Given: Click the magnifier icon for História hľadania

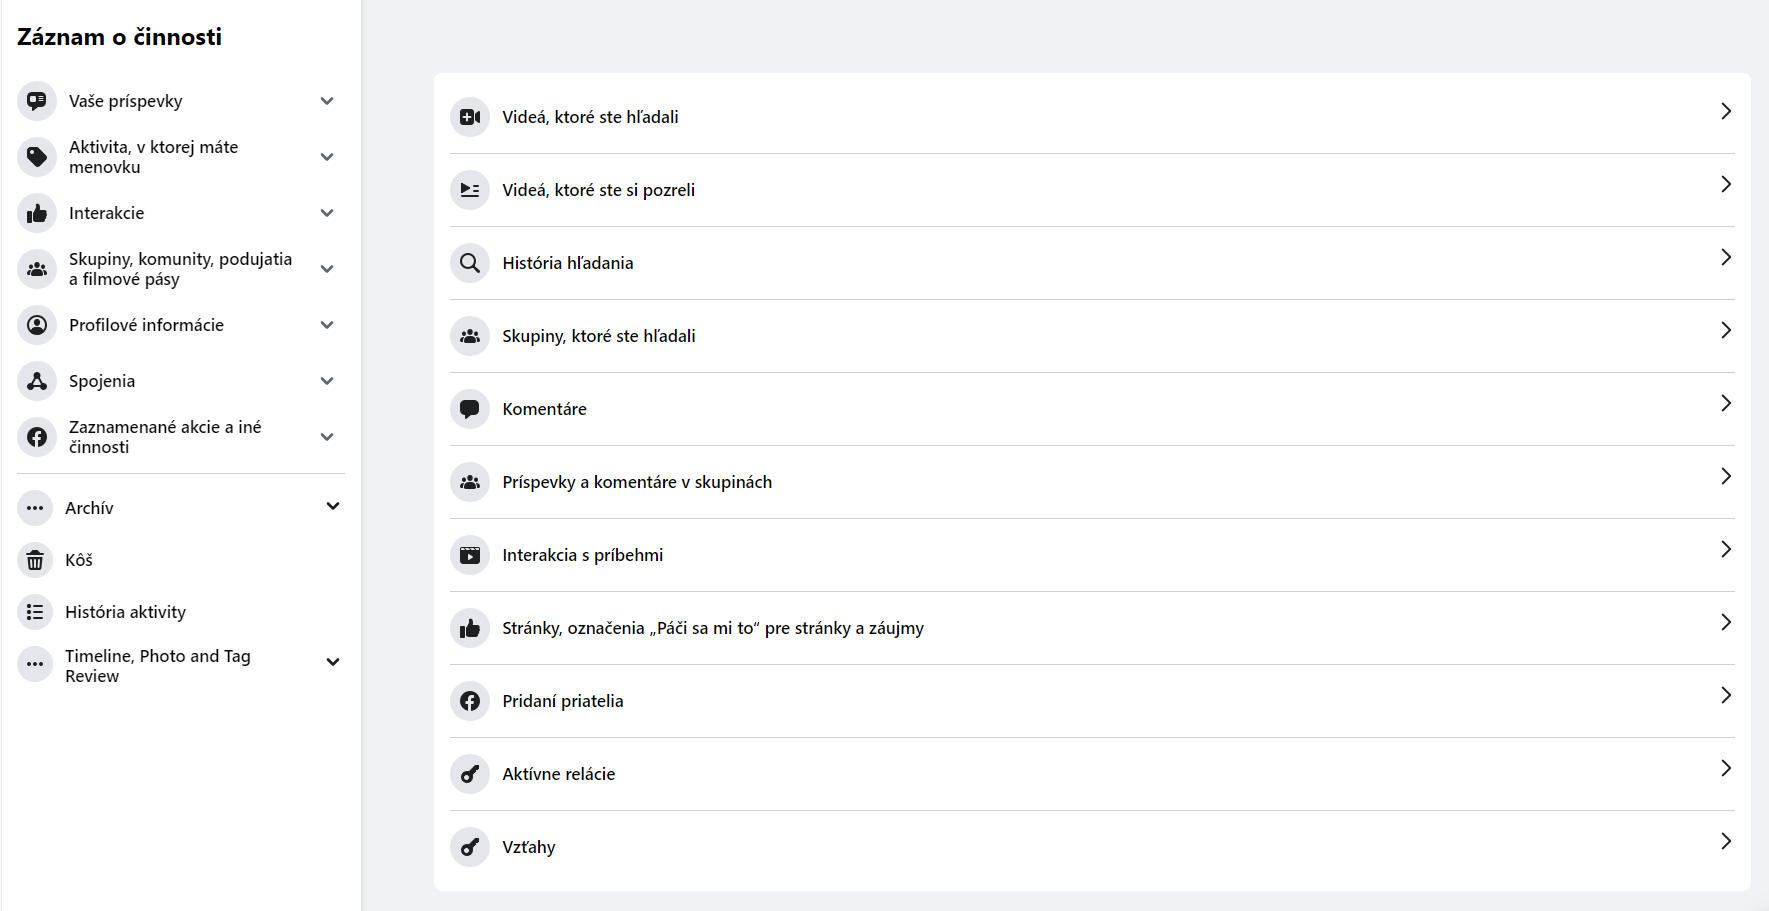Looking at the screenshot, I should click(470, 263).
